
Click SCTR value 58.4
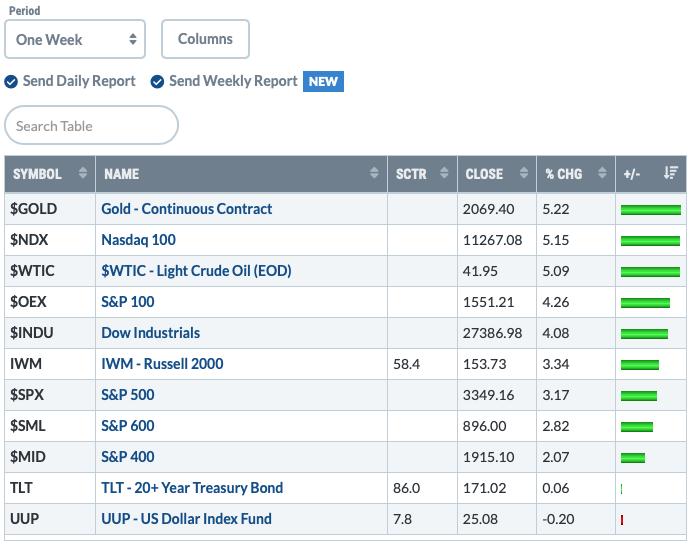[406, 364]
